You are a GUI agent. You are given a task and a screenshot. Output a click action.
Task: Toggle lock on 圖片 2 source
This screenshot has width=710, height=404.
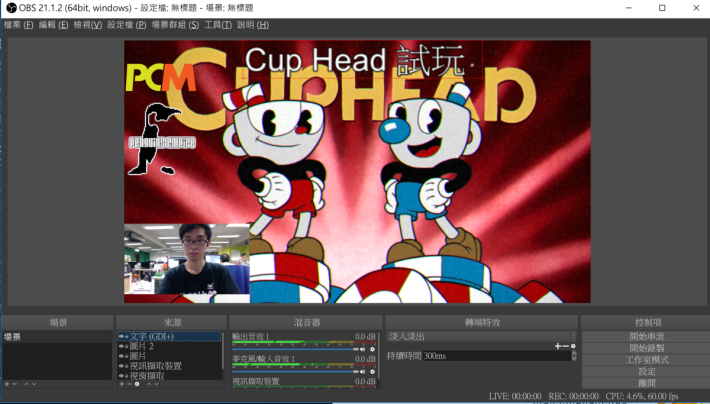pyautogui.click(x=126, y=346)
